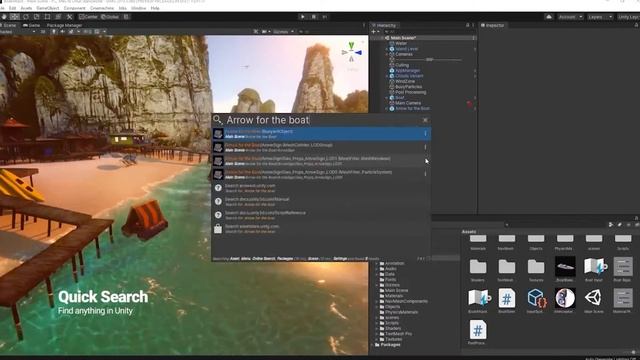Viewport: 640px width, 360px height.
Task: Open more options for first search result
Action: point(425,133)
